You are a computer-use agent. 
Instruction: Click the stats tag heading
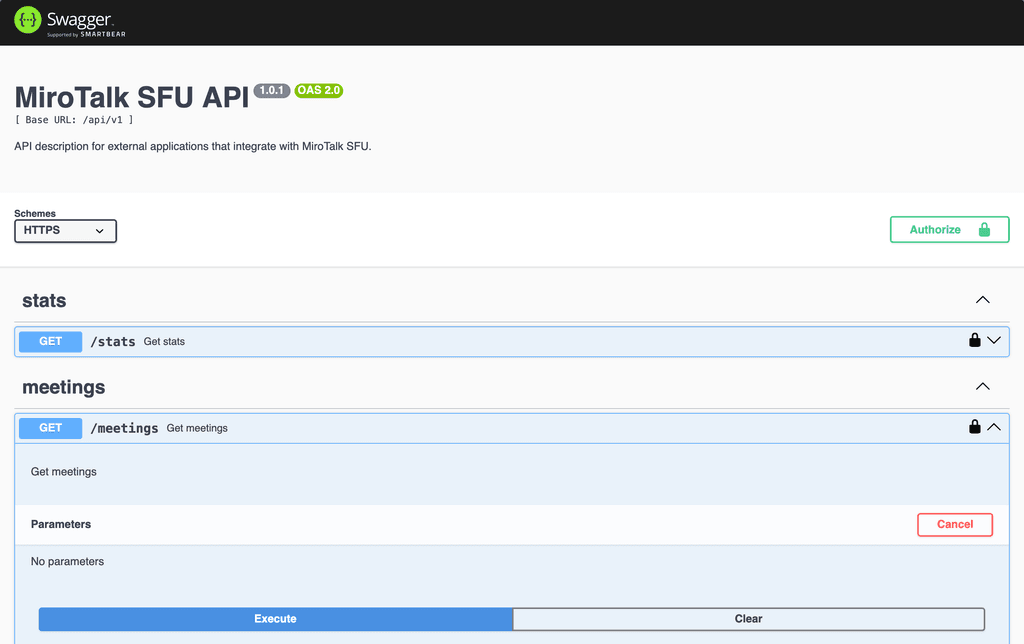(44, 301)
